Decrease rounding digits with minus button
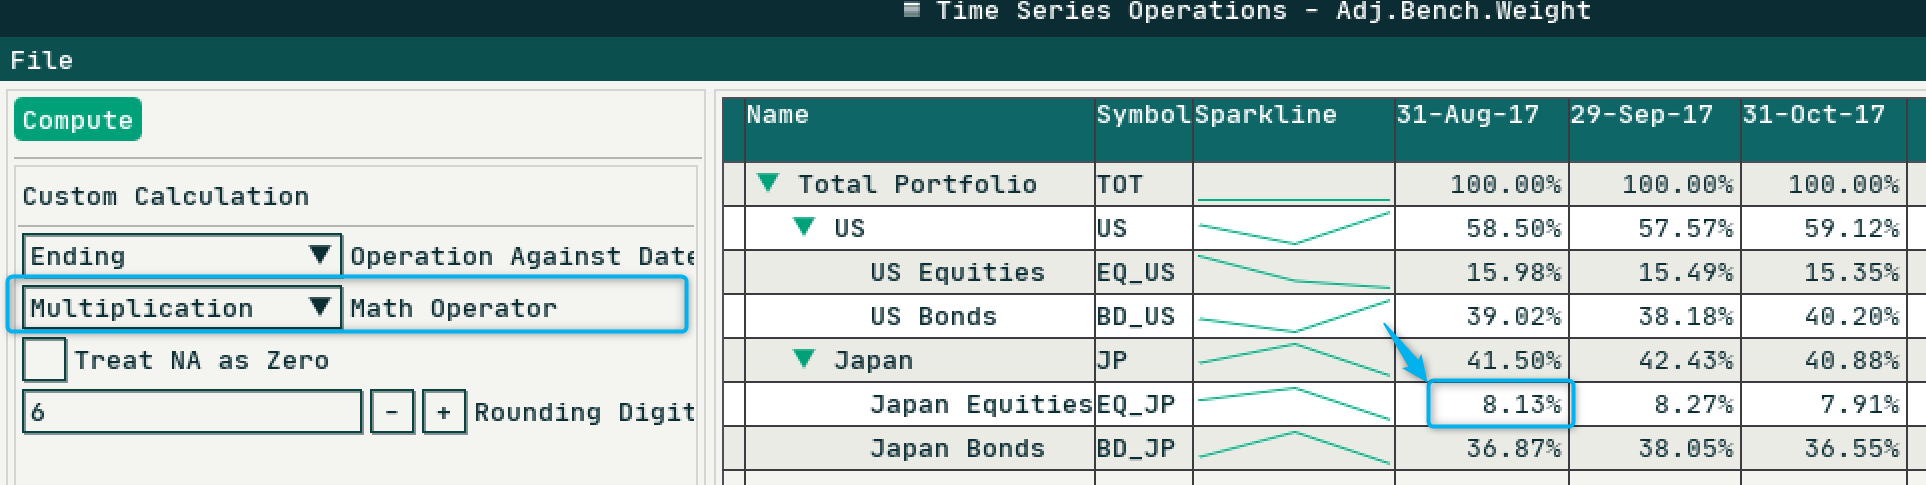This screenshot has width=1926, height=485. 392,412
